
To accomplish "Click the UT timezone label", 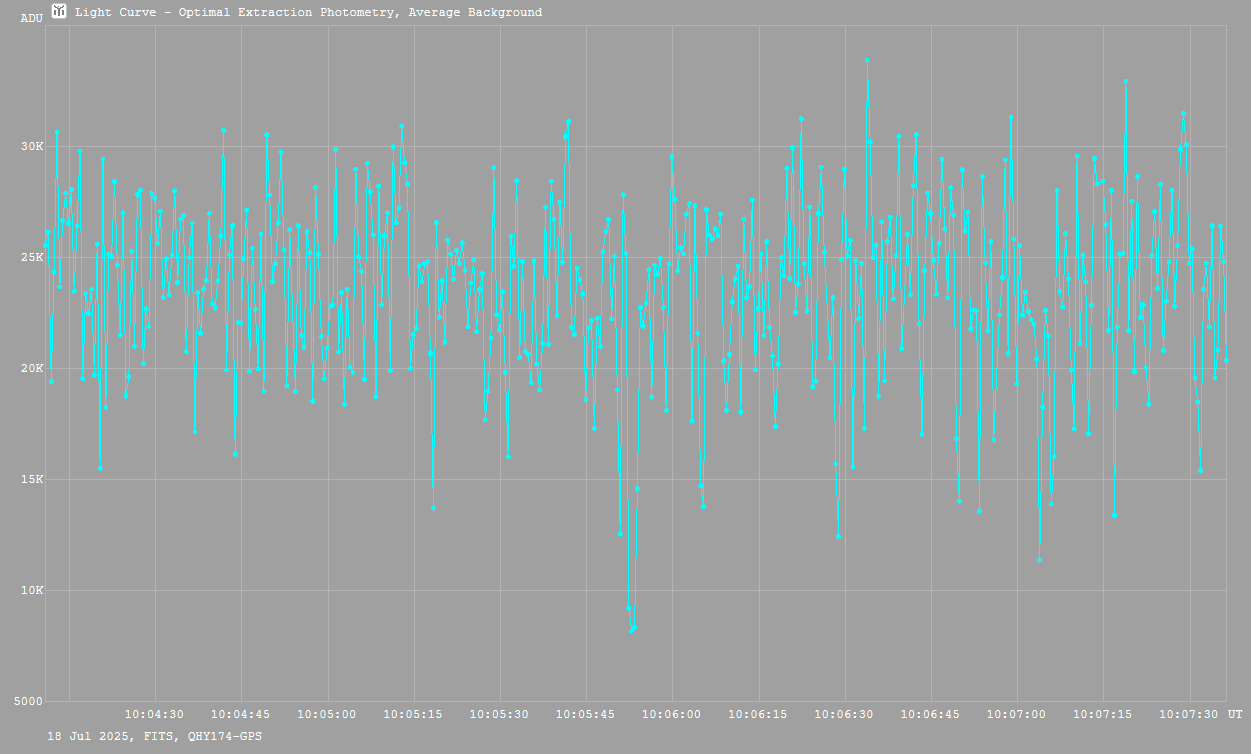I will pyautogui.click(x=1235, y=715).
